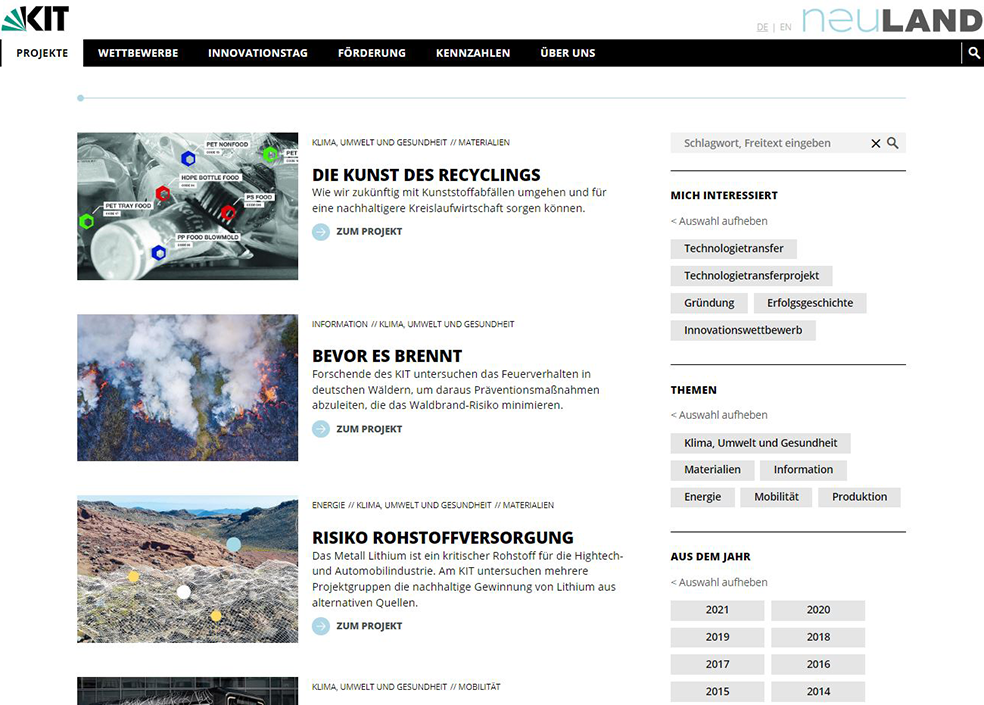Click the blue arrow icon for Bevor es brennt
Screen dimensions: 984x705
320,428
